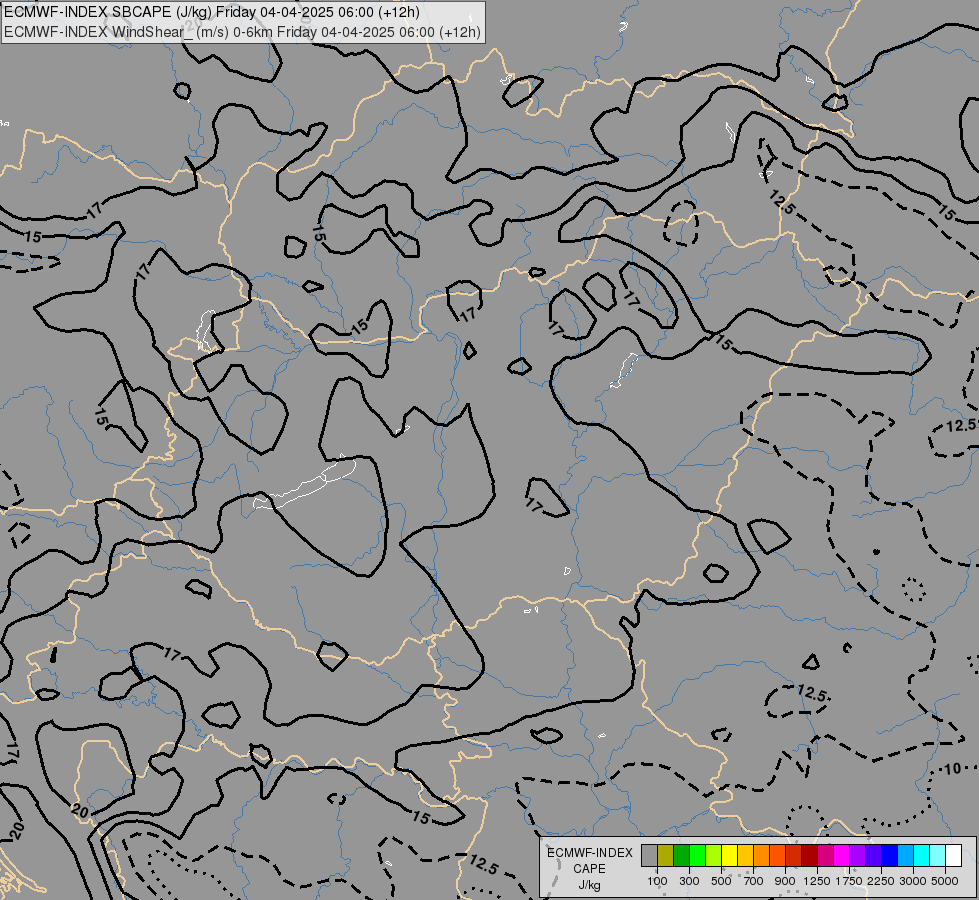This screenshot has height=900, width=979.
Task: Pick the pure yellow legend swatch
Action: pos(729,856)
